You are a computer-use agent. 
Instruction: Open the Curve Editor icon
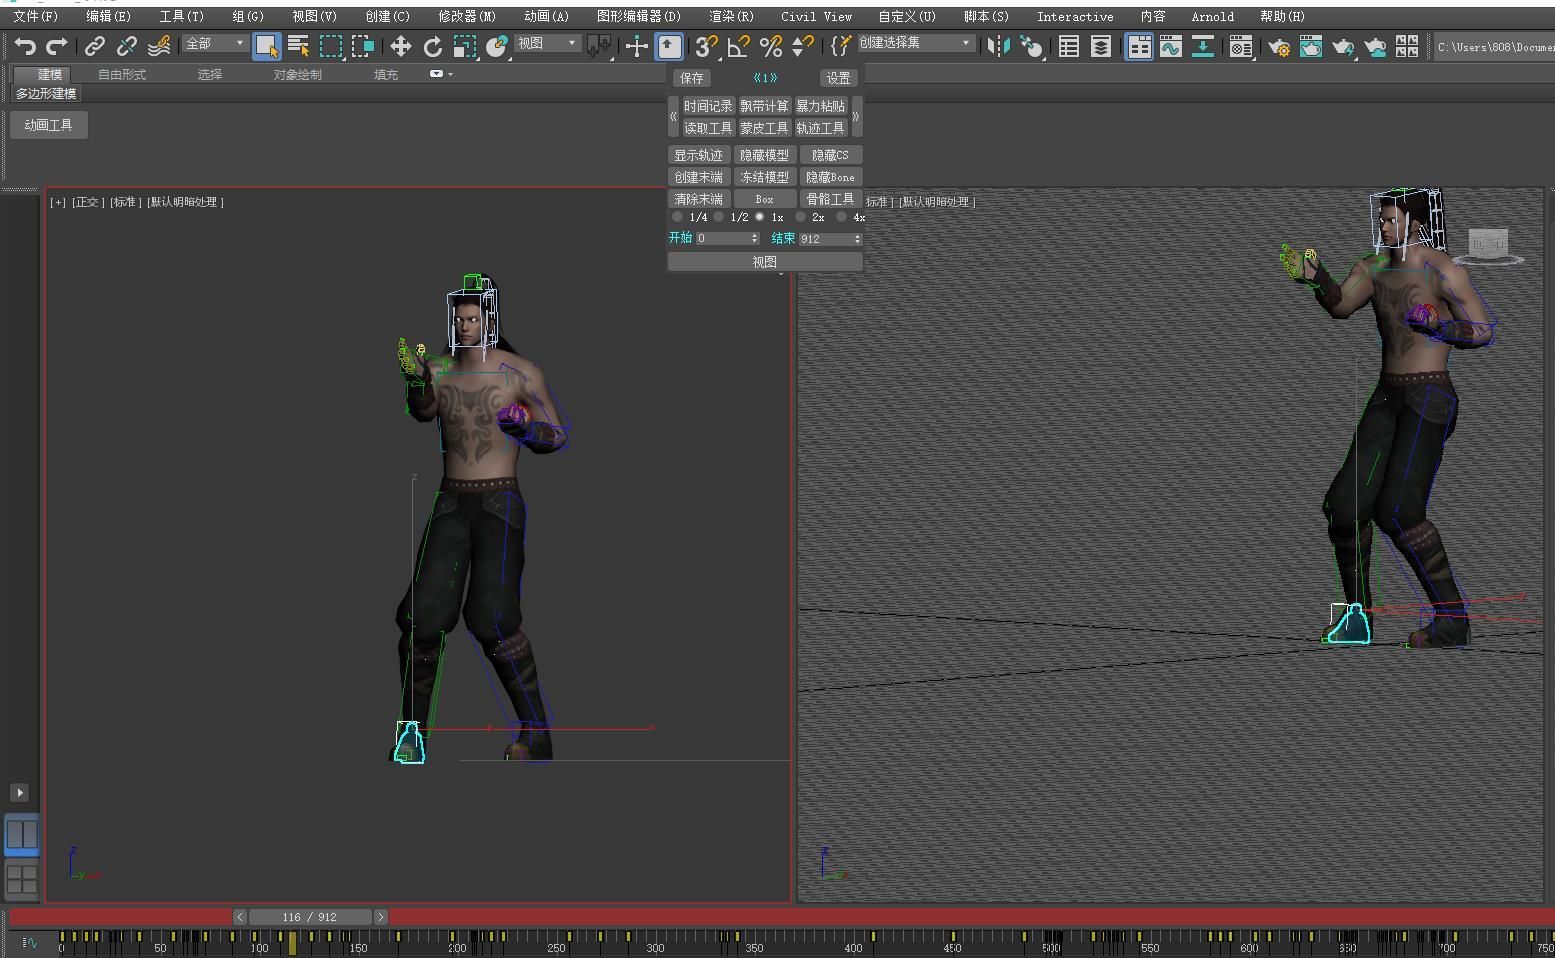[1171, 46]
